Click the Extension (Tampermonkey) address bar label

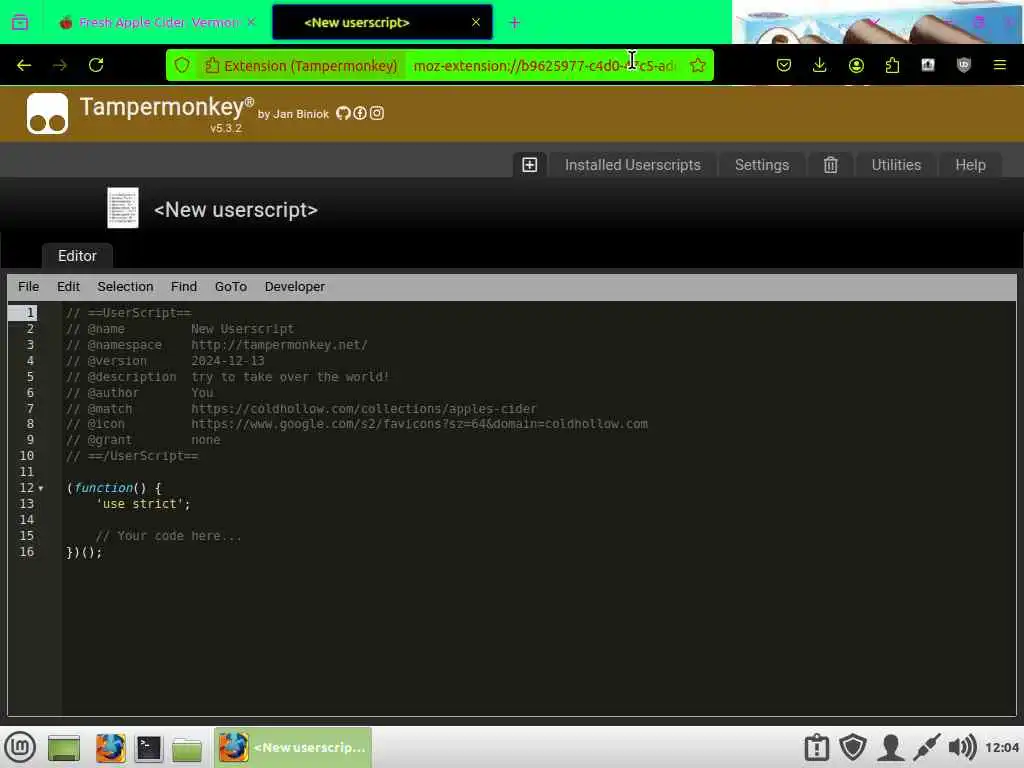click(x=301, y=65)
